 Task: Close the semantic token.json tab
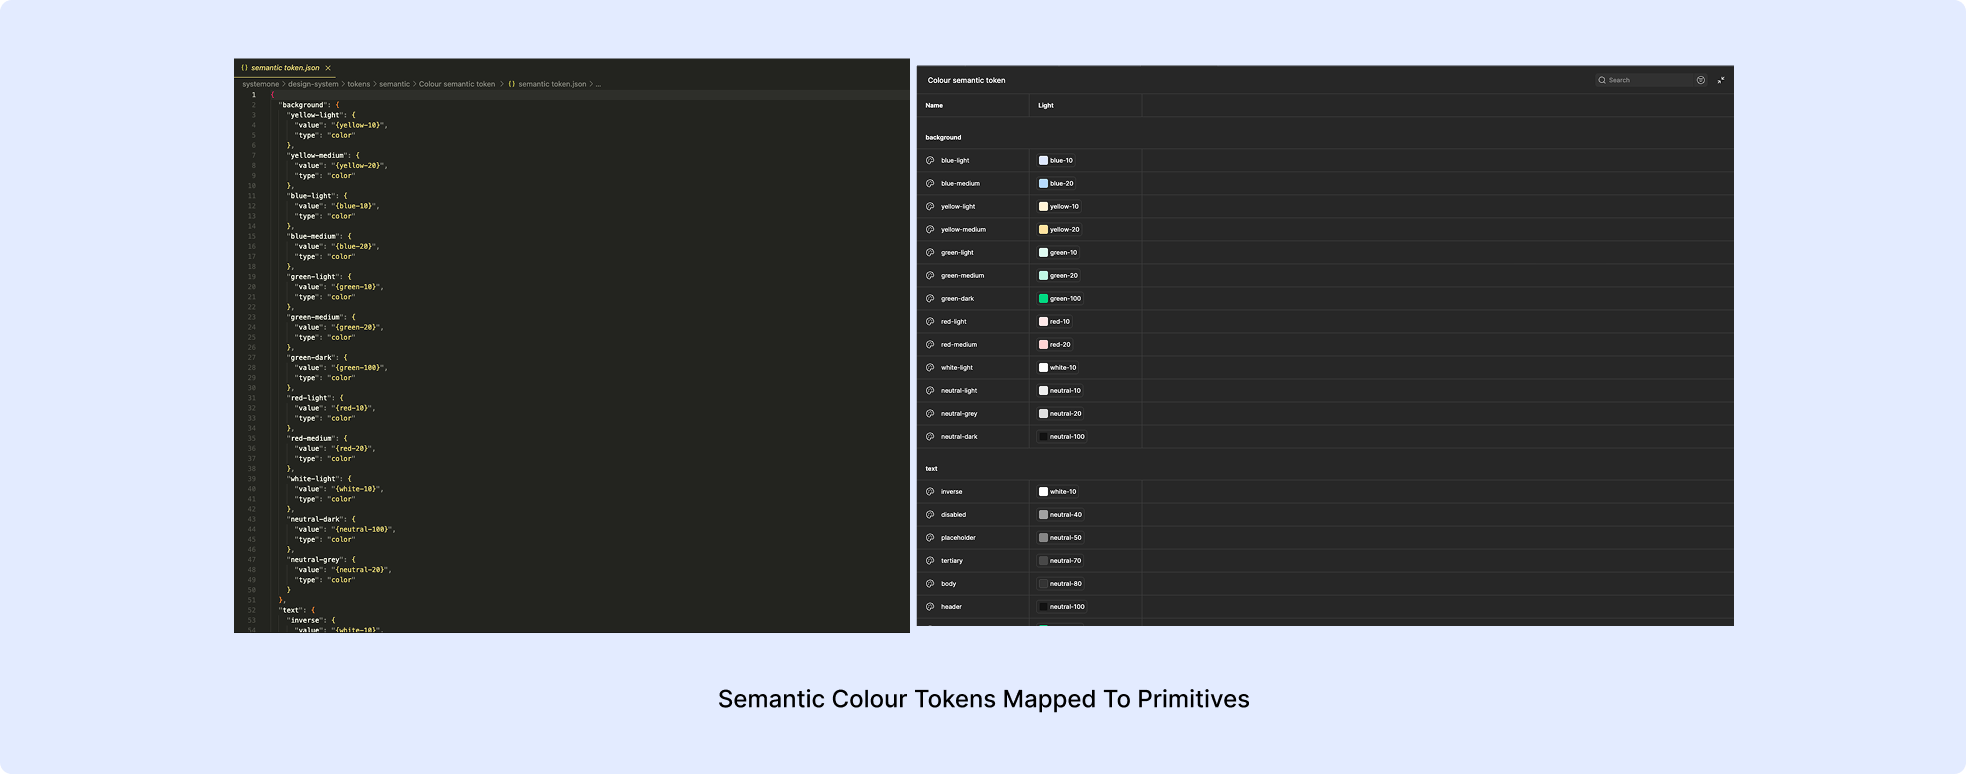click(x=328, y=68)
